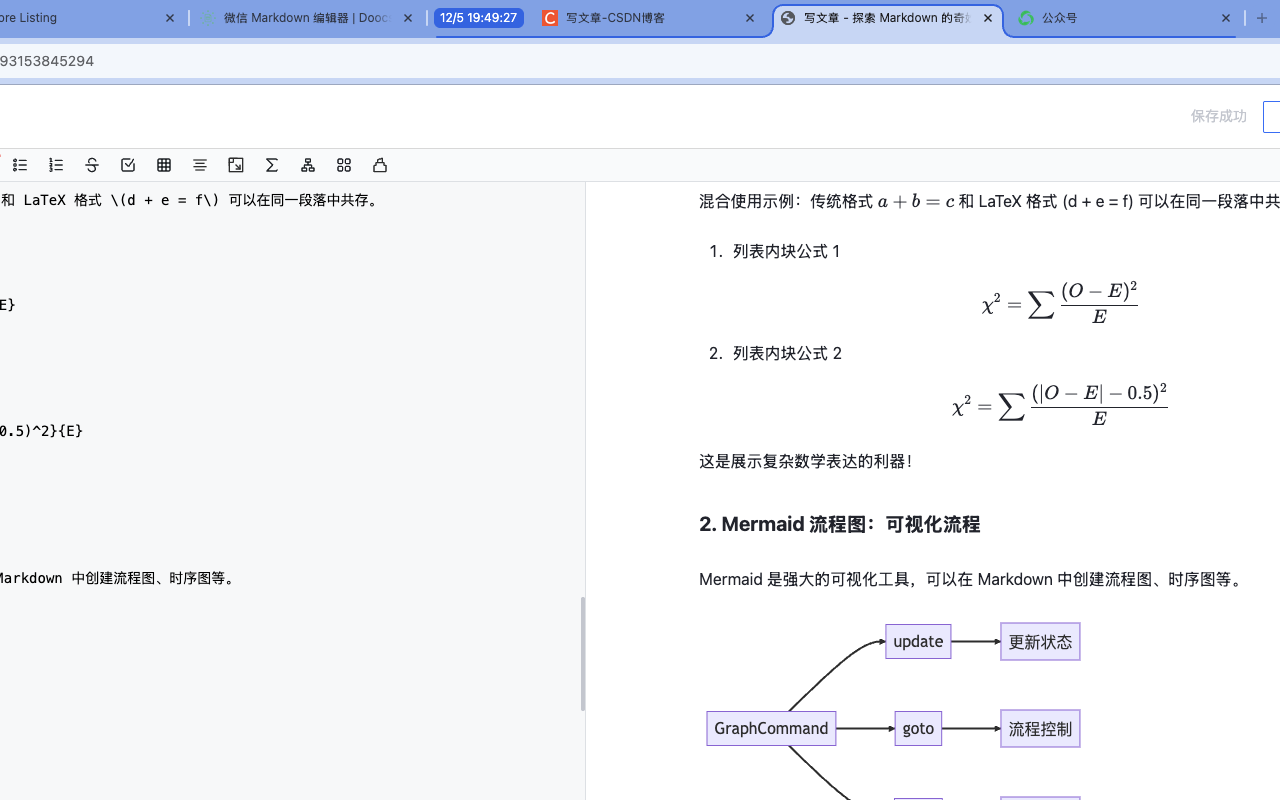Click the GraphCommand node in the flowchart

click(x=770, y=728)
